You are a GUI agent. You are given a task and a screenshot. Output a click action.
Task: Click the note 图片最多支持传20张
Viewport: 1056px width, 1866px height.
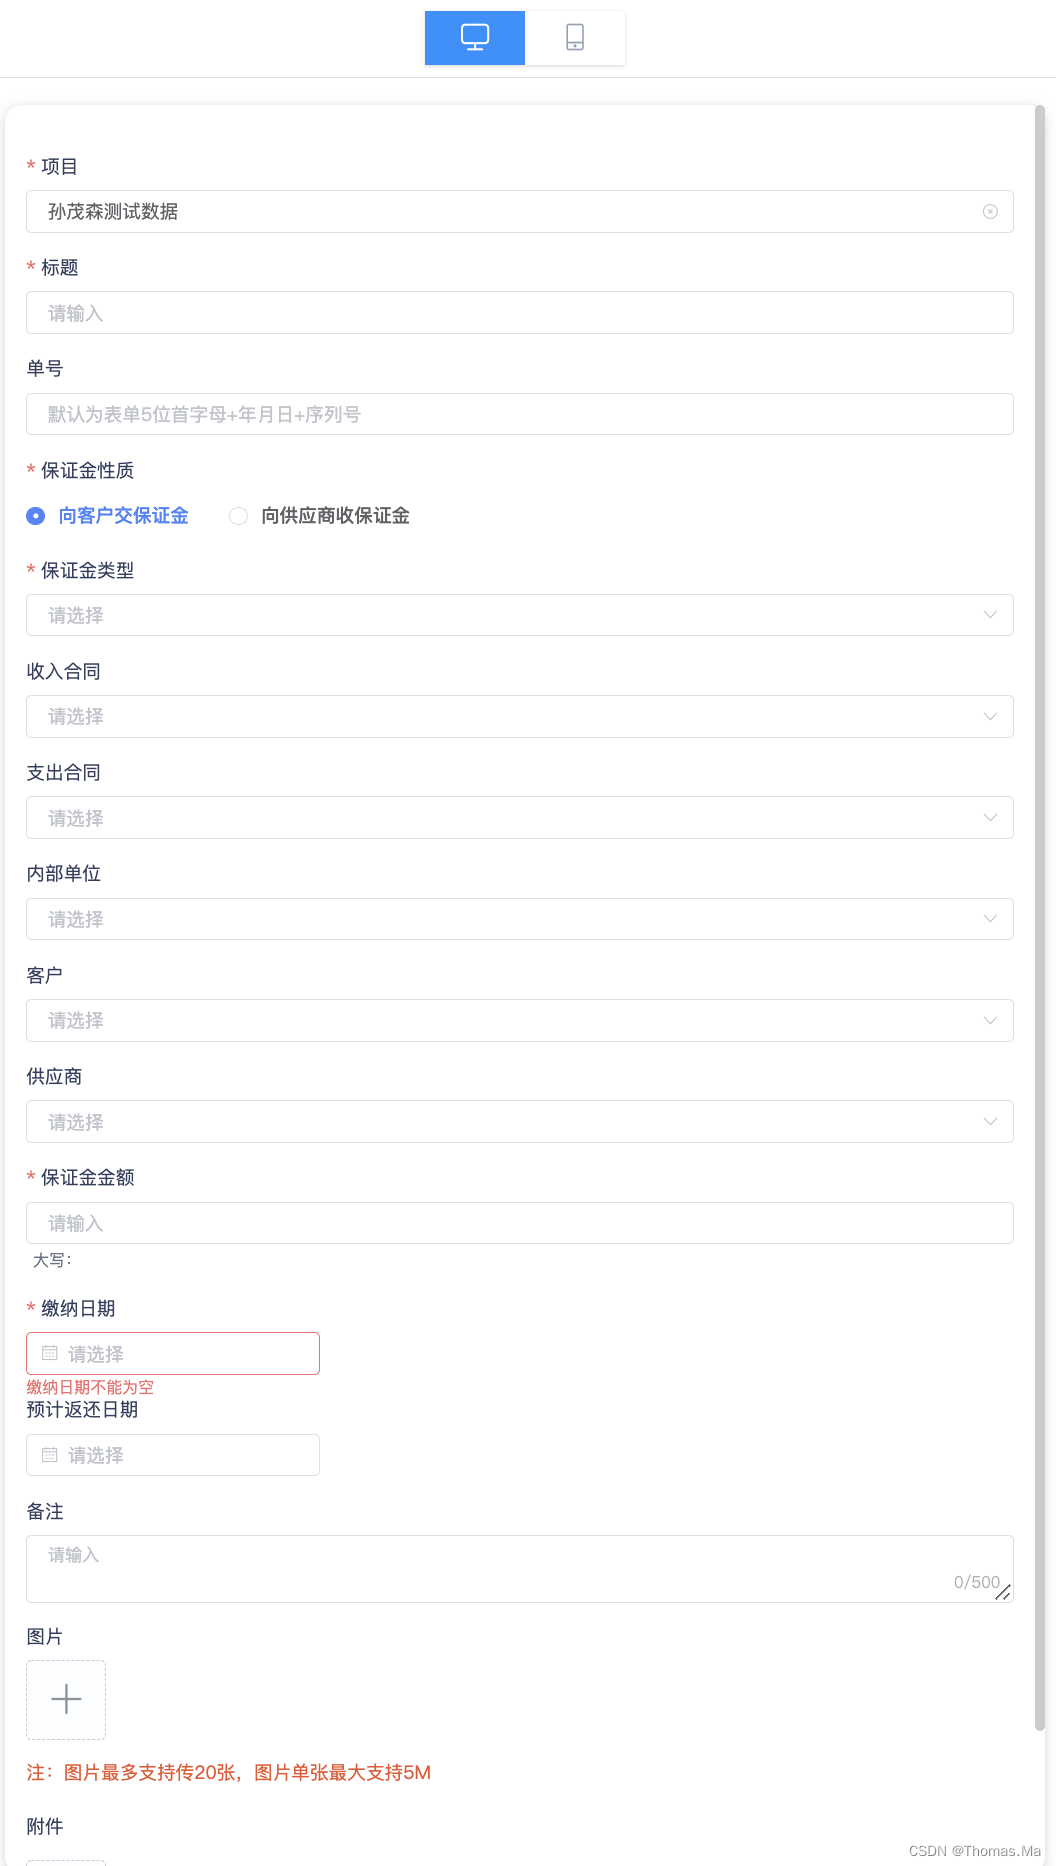228,1772
